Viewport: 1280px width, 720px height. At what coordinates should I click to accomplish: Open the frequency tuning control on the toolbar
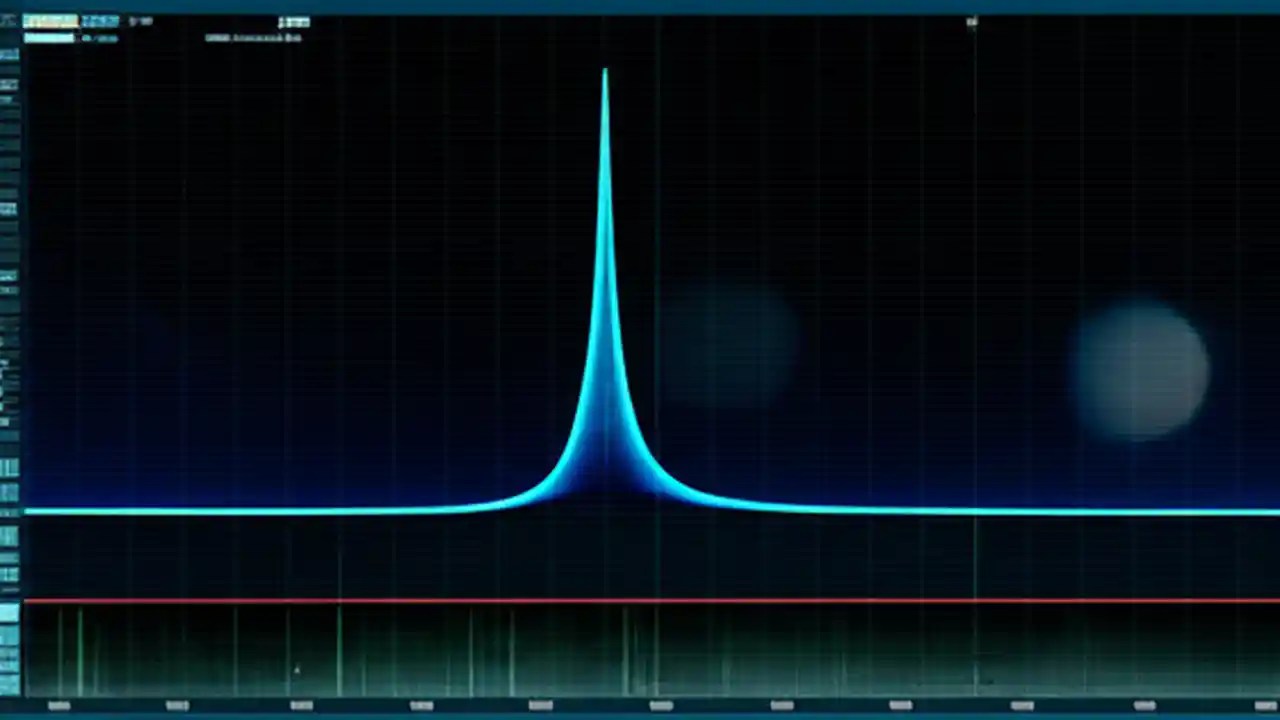tap(48, 20)
